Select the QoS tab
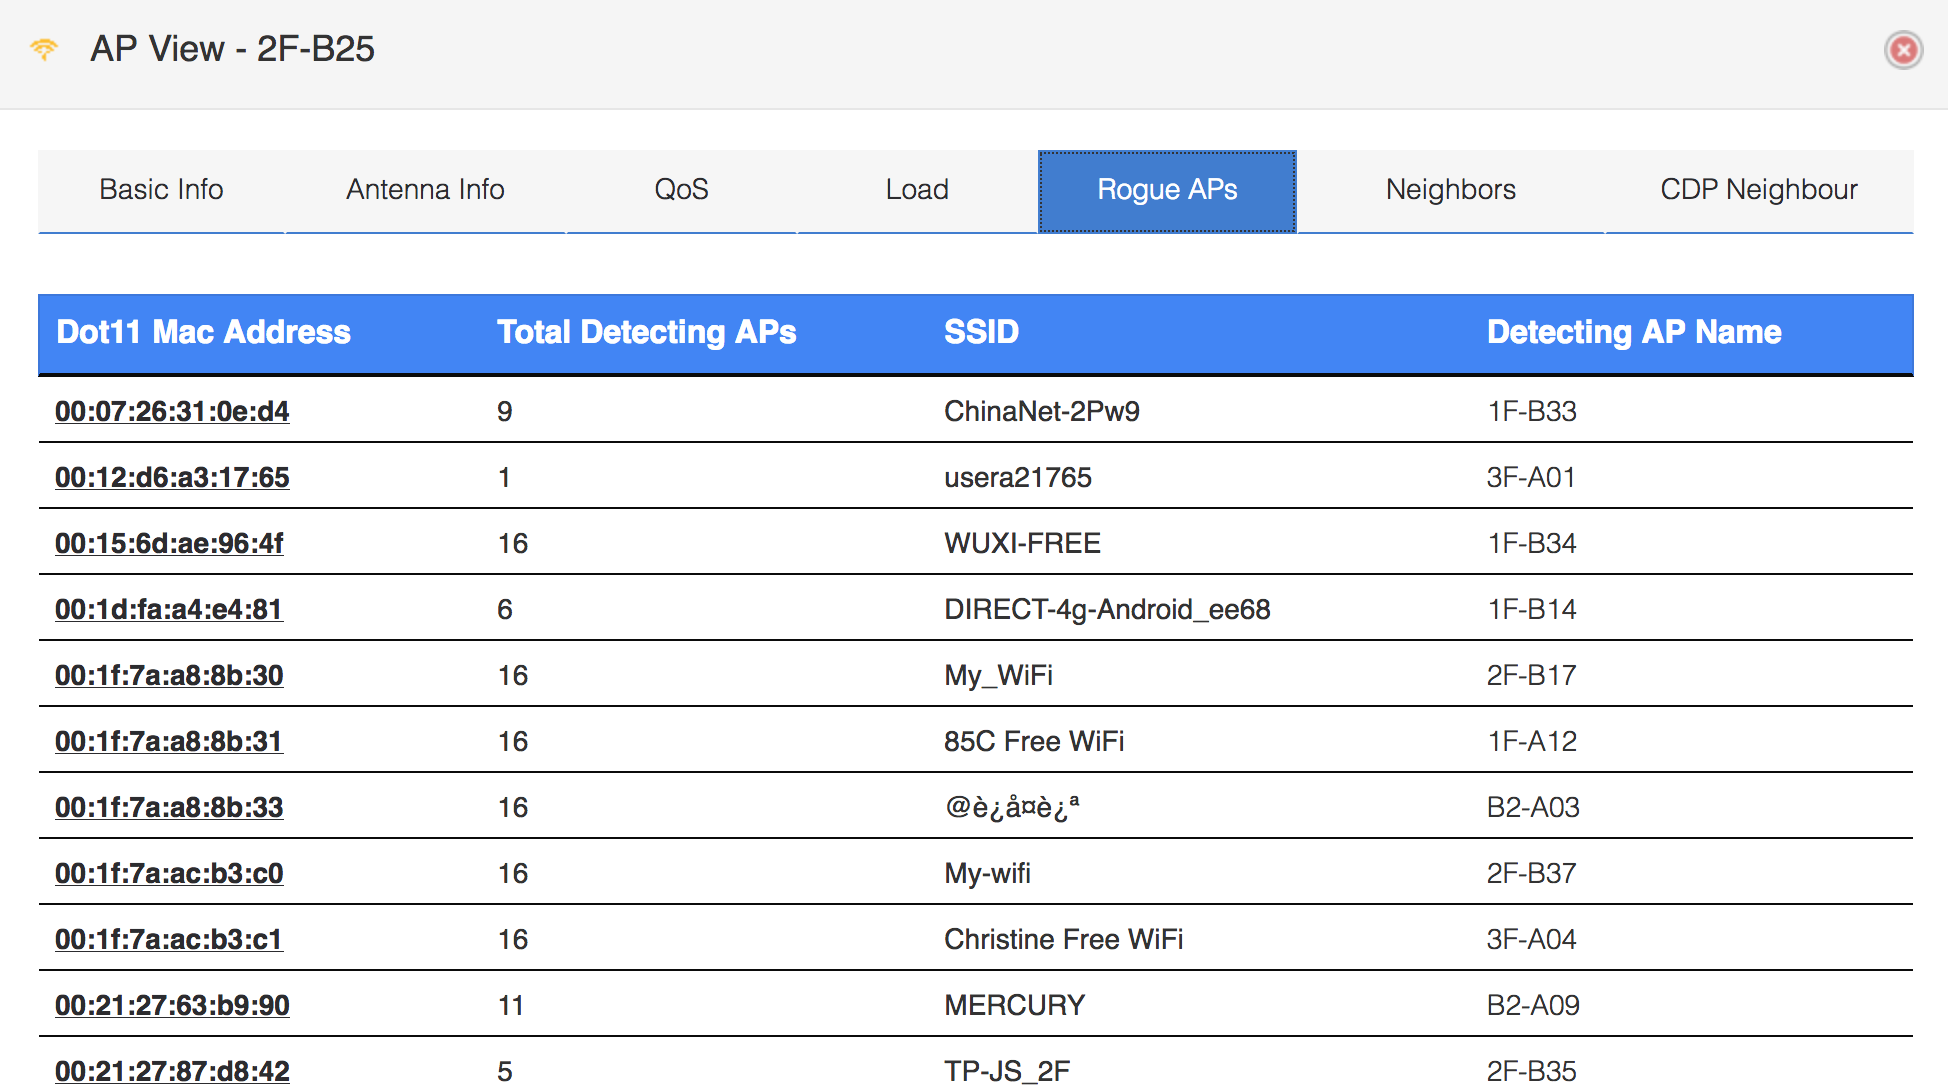 point(681,190)
